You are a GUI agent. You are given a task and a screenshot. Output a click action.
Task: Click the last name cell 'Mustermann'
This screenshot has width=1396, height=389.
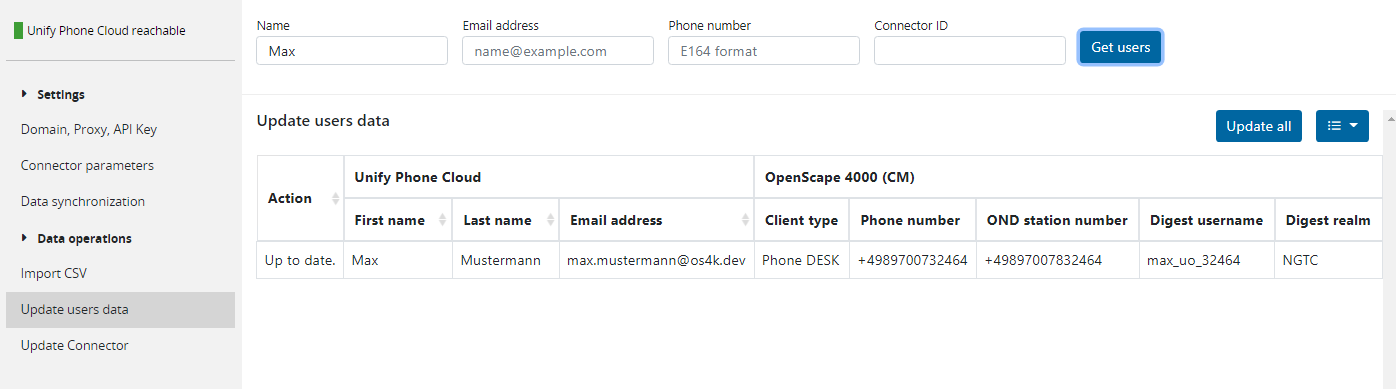click(x=506, y=260)
